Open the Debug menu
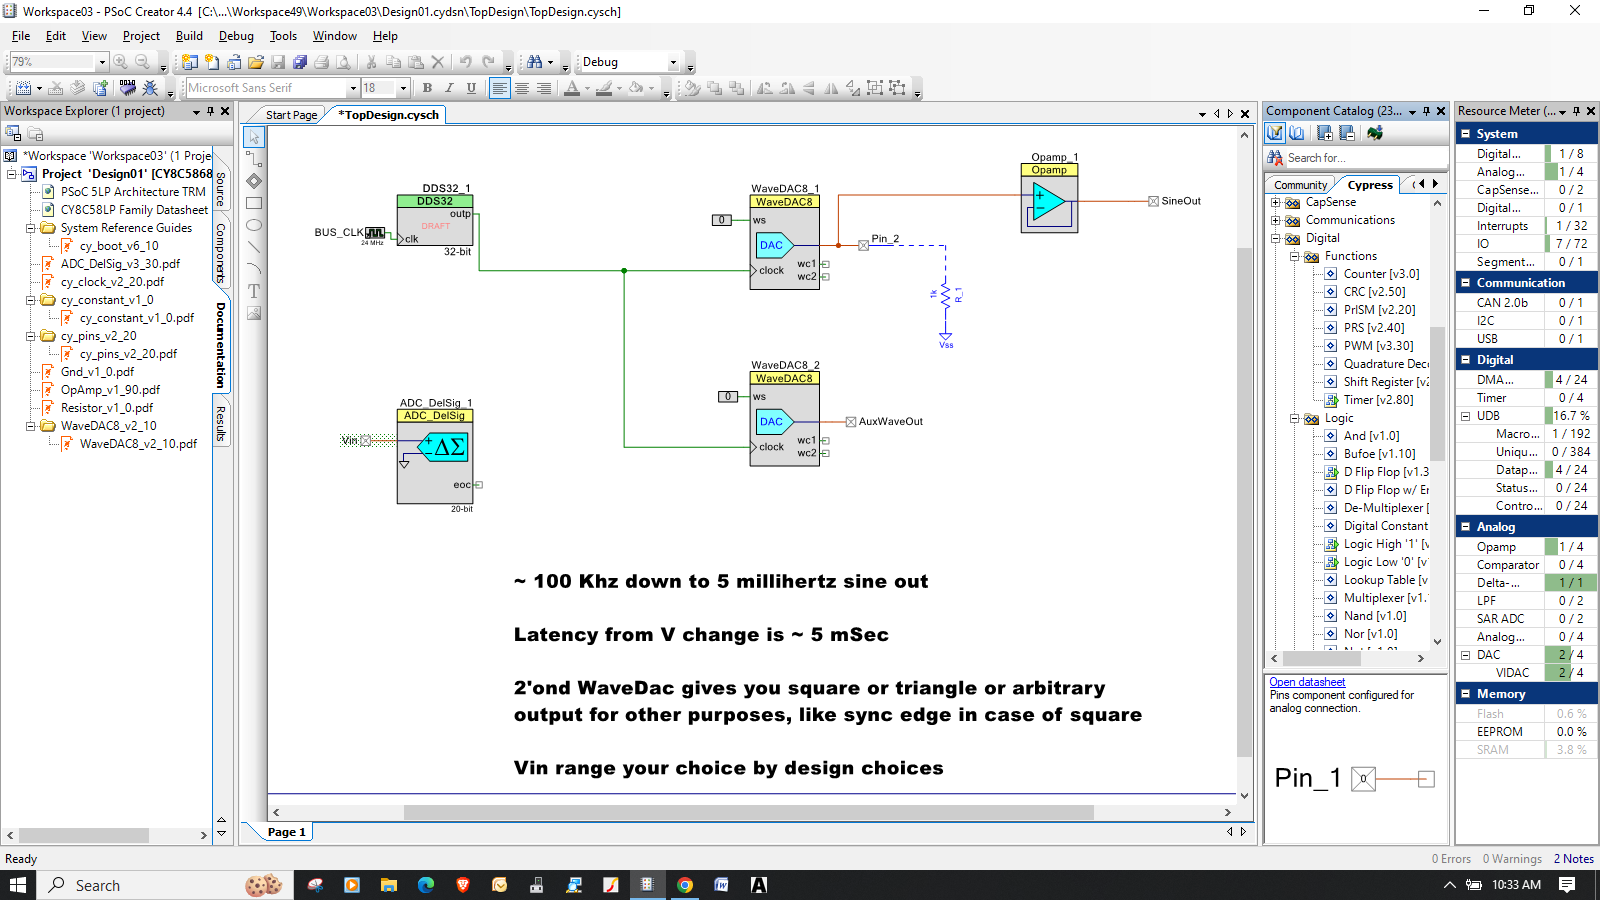The width and height of the screenshot is (1600, 900). (236, 36)
